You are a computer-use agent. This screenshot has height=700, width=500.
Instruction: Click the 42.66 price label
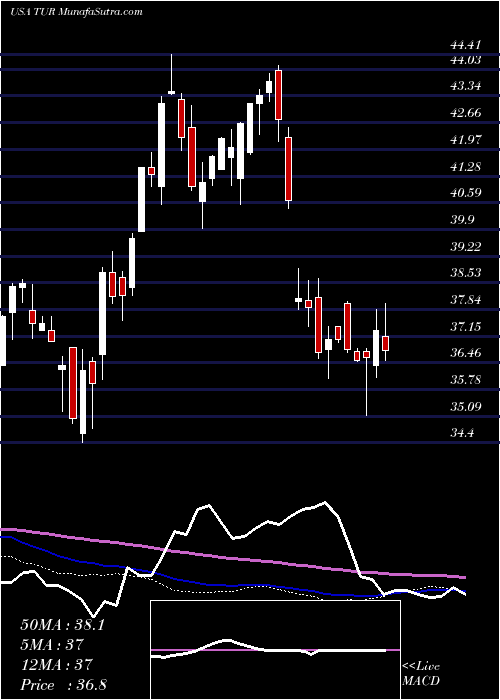pyautogui.click(x=466, y=112)
